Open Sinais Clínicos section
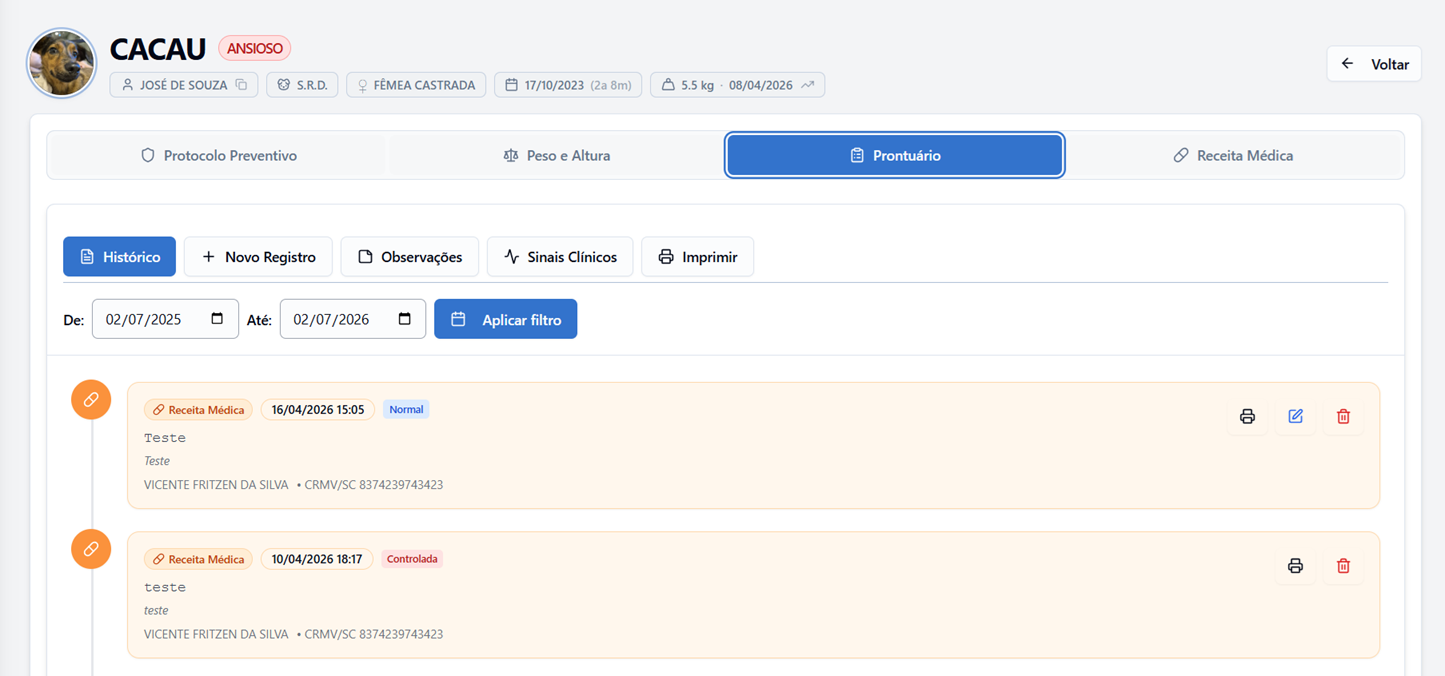 560,257
